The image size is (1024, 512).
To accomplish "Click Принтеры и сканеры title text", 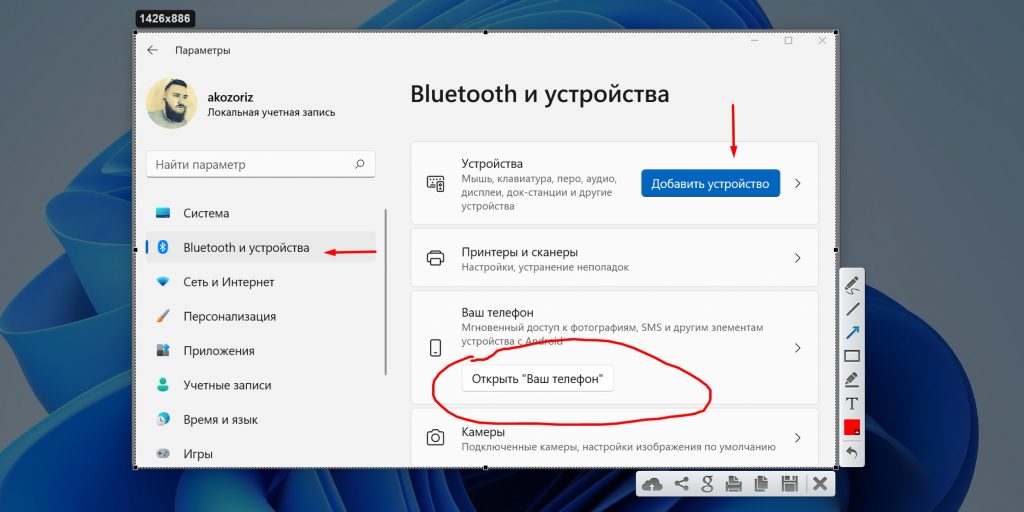I will [519, 252].
